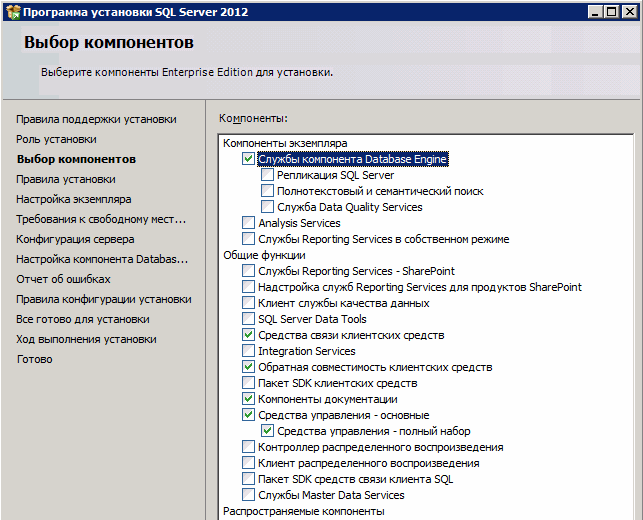Minimize the SQL Server 2012 setup window
This screenshot has height=520, width=643.
pyautogui.click(x=595, y=12)
